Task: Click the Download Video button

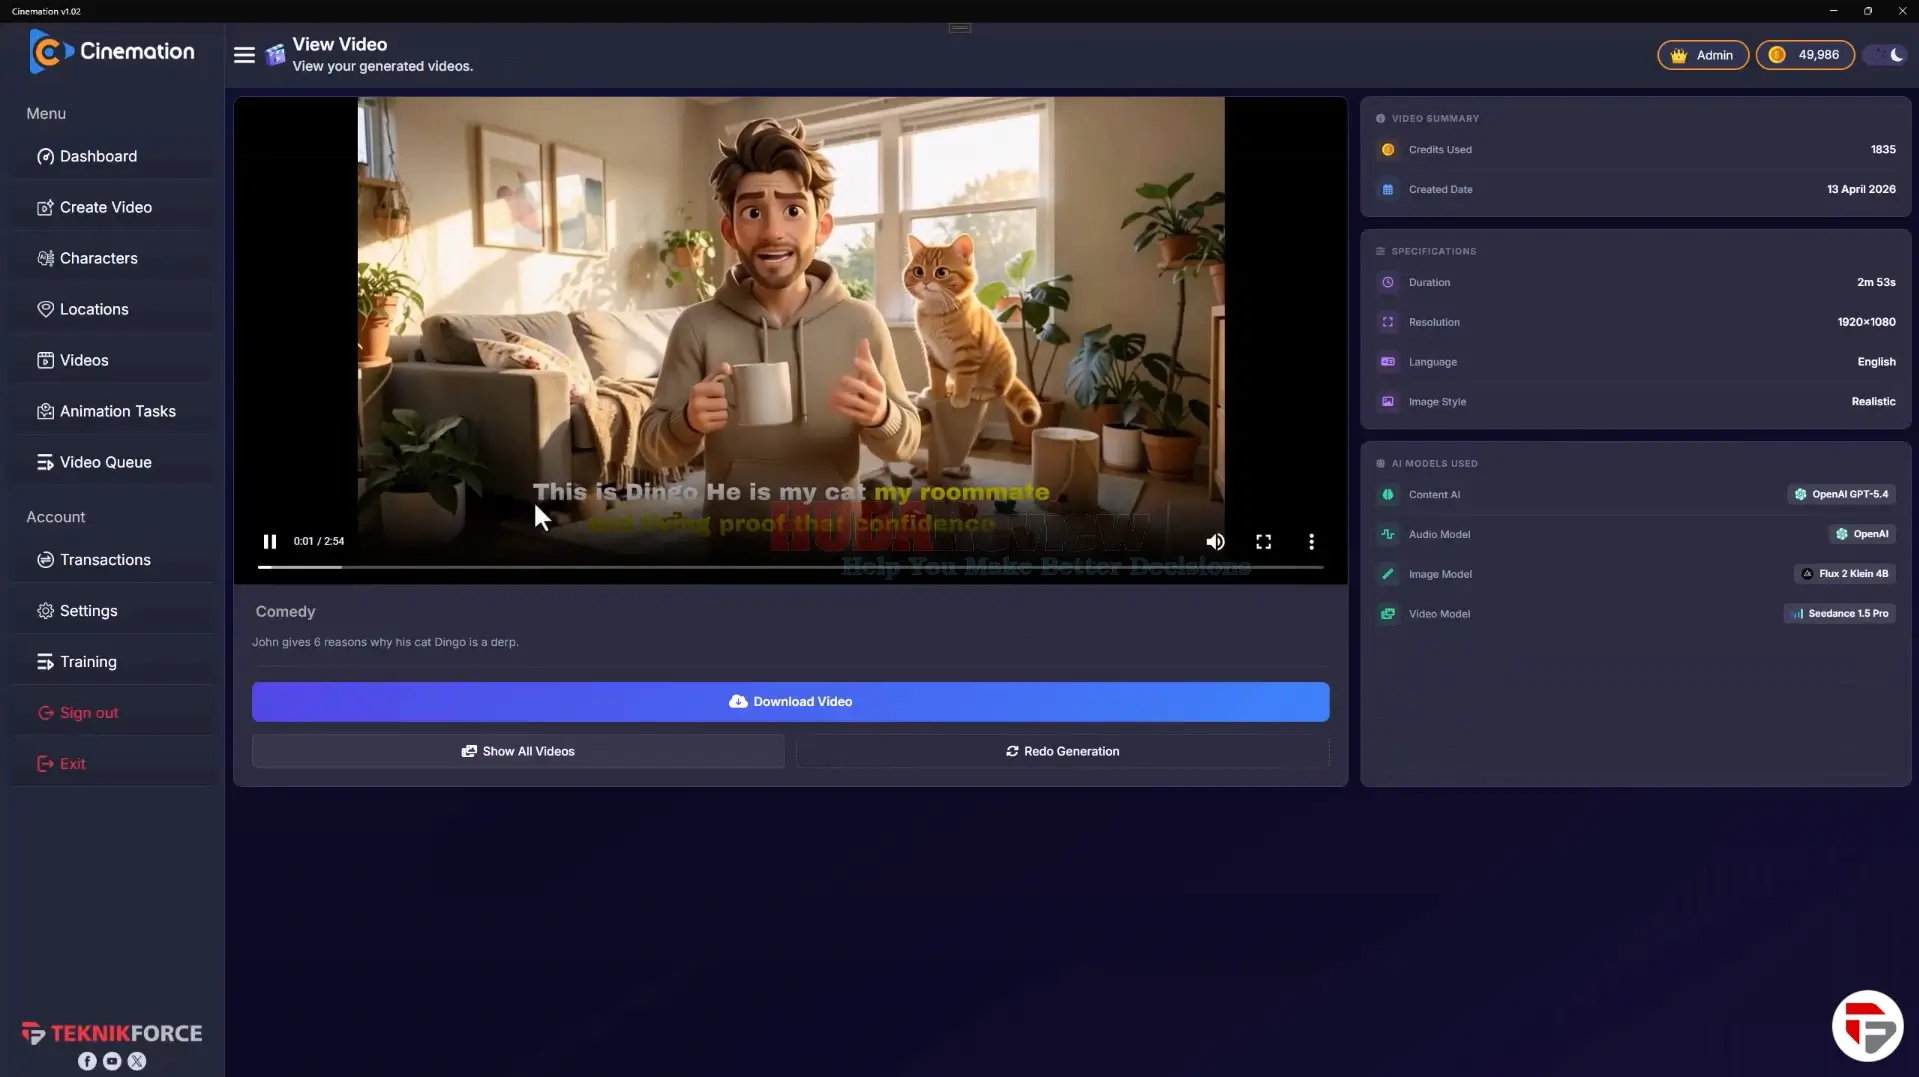Action: click(x=790, y=702)
